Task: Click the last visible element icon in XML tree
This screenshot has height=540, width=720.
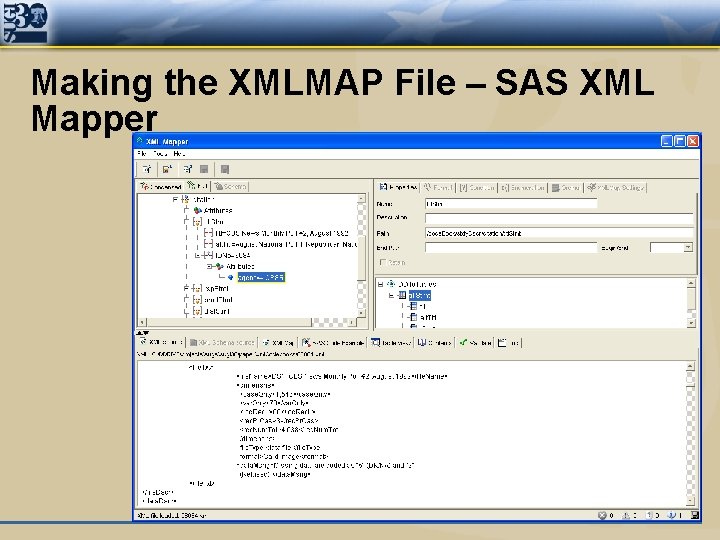Action: 197,311
